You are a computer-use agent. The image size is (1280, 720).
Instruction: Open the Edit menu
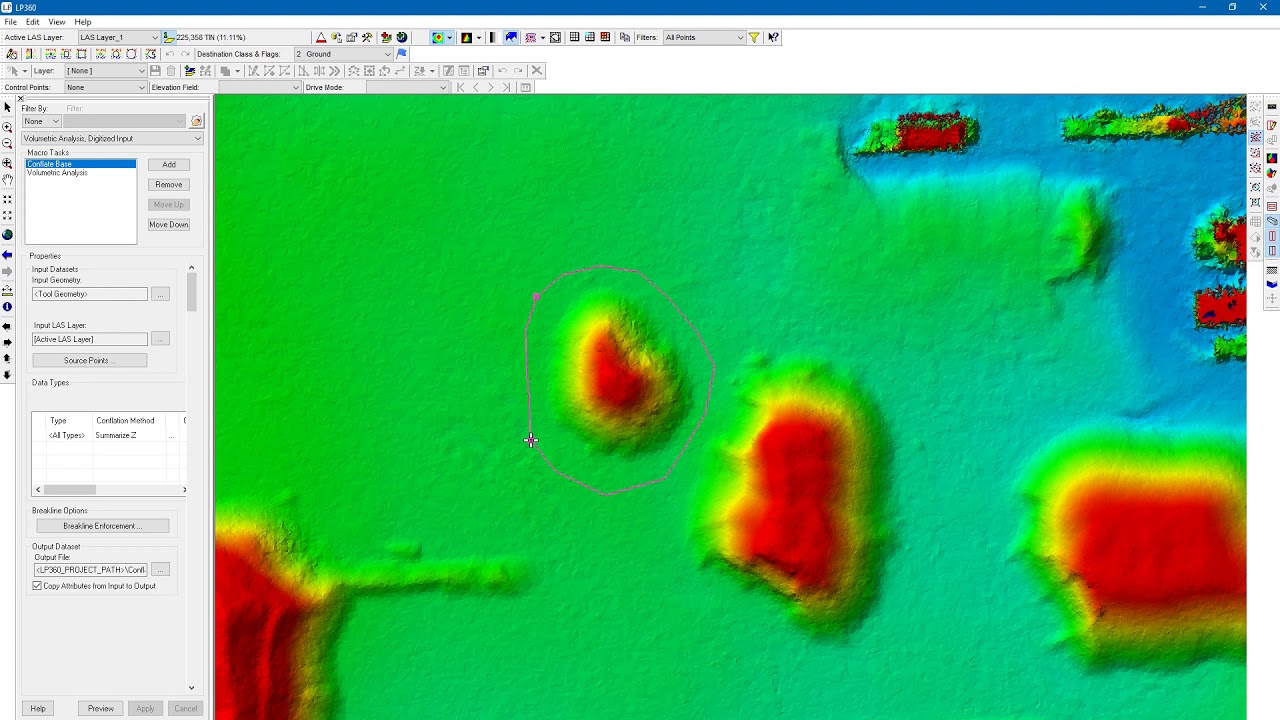tap(33, 22)
